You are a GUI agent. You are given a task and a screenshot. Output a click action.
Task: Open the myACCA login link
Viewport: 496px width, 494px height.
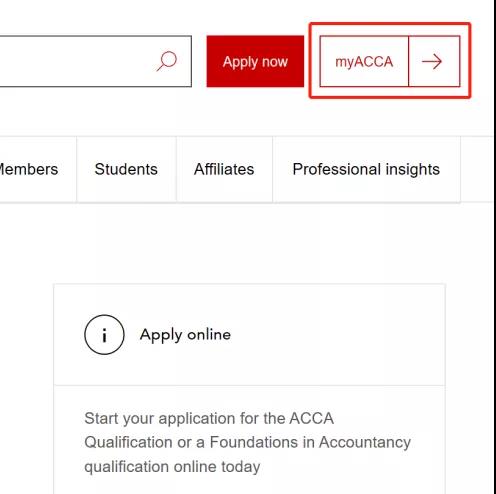364,61
